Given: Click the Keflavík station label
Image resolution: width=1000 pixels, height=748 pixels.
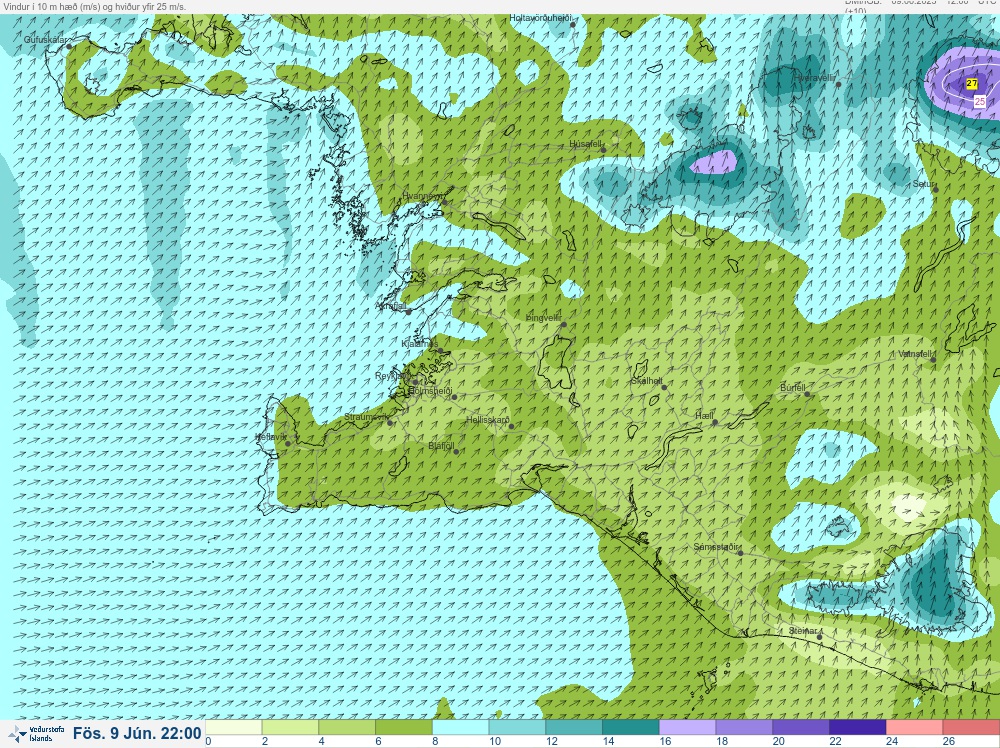Looking at the screenshot, I should pos(270,437).
